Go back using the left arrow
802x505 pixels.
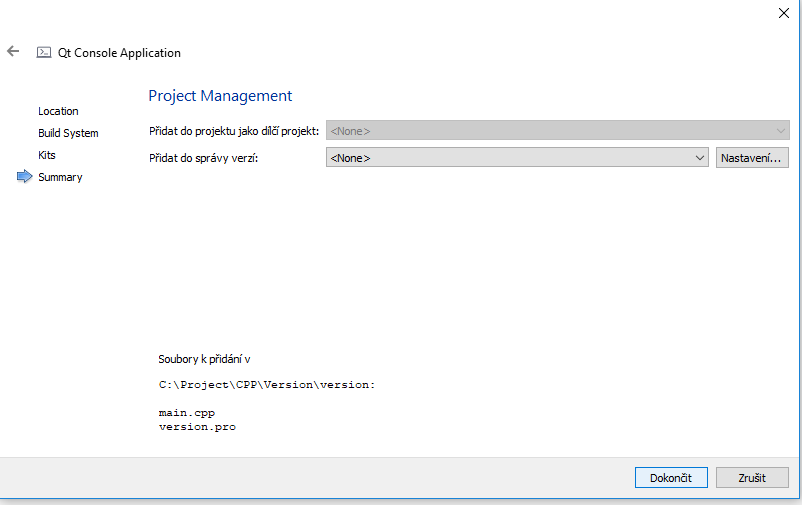click(x=13, y=51)
